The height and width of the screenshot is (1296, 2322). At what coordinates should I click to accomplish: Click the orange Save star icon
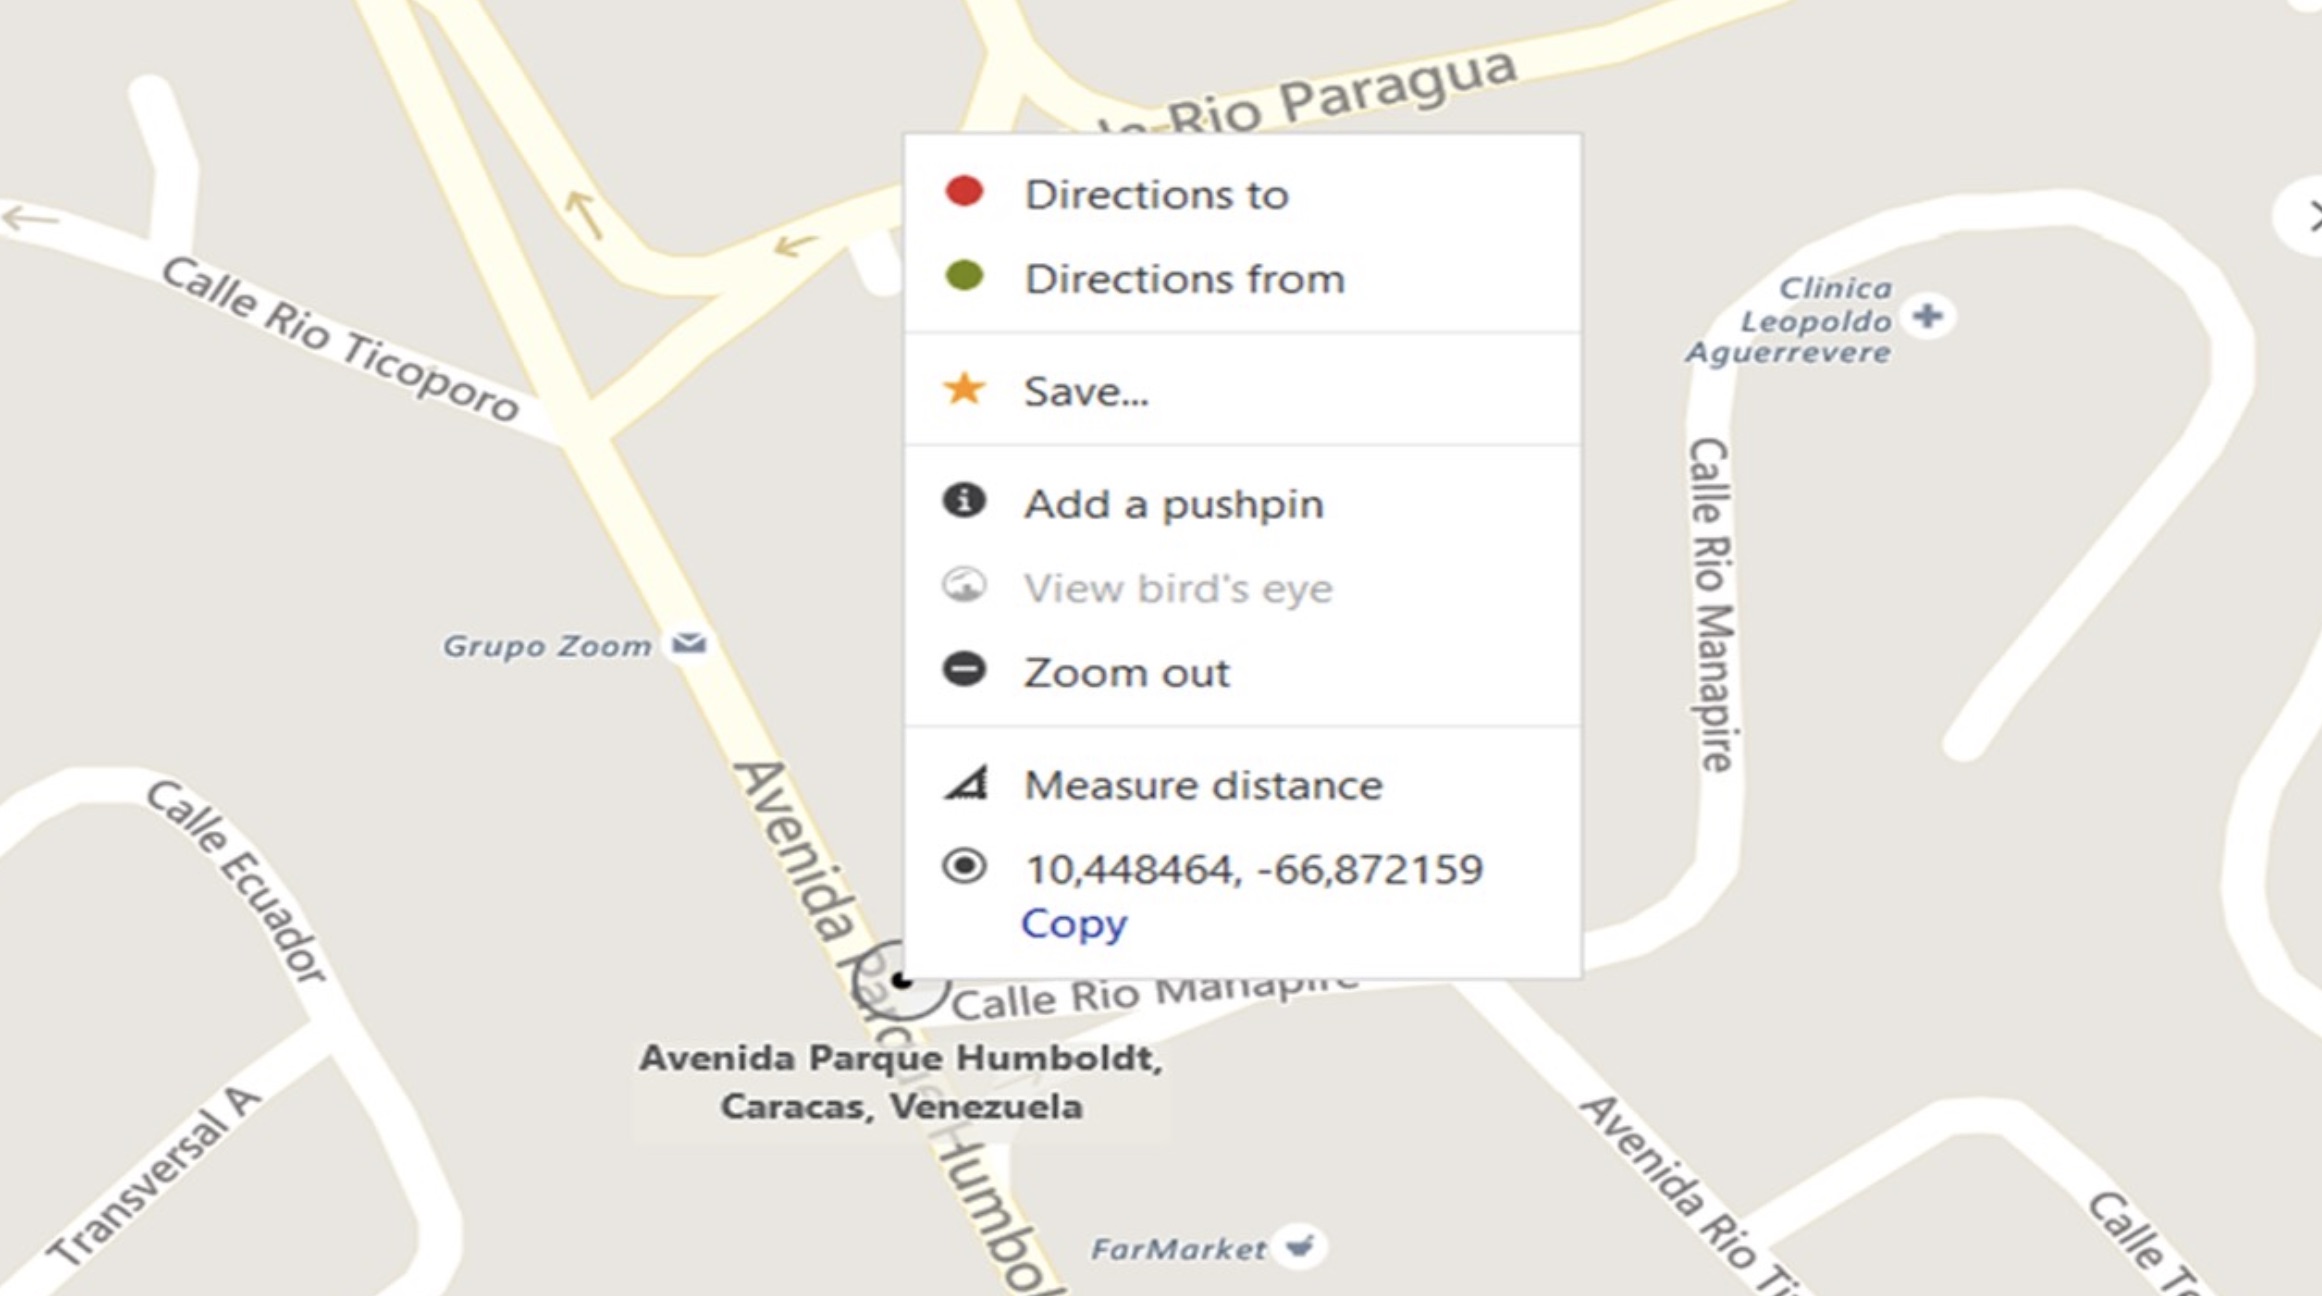(x=964, y=389)
